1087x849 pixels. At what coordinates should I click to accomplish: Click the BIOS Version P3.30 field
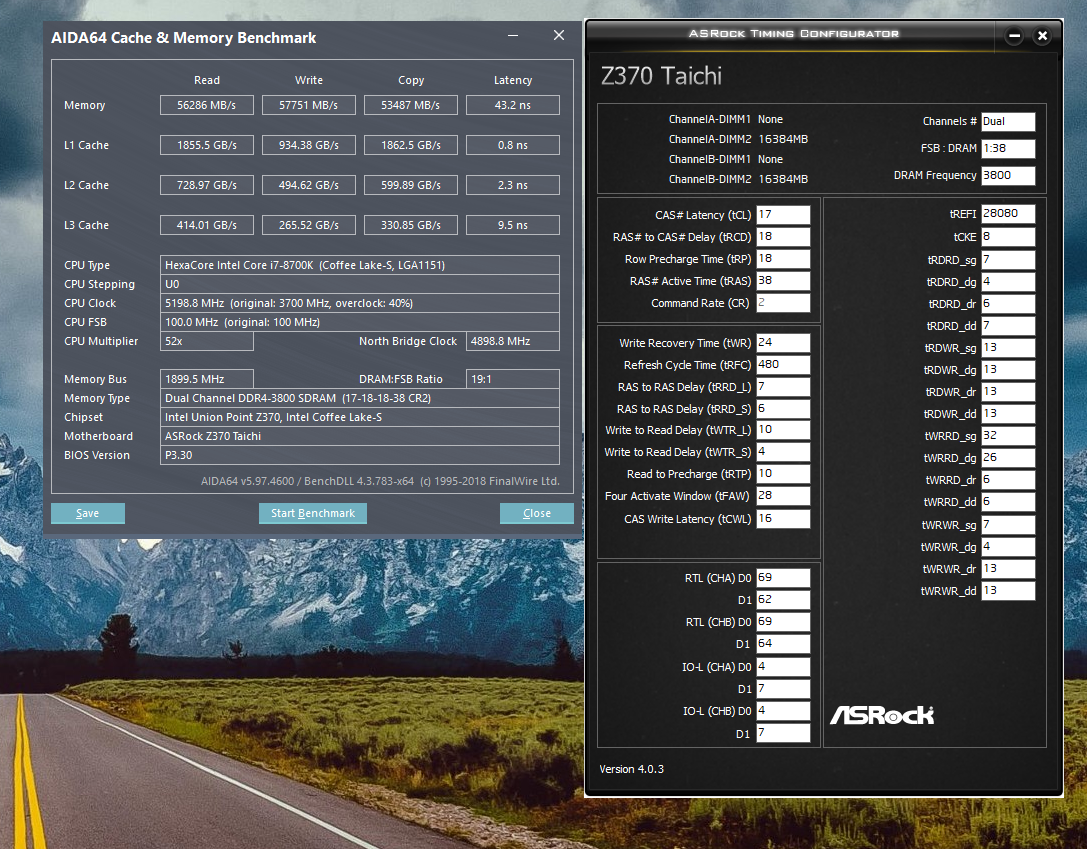[360, 455]
